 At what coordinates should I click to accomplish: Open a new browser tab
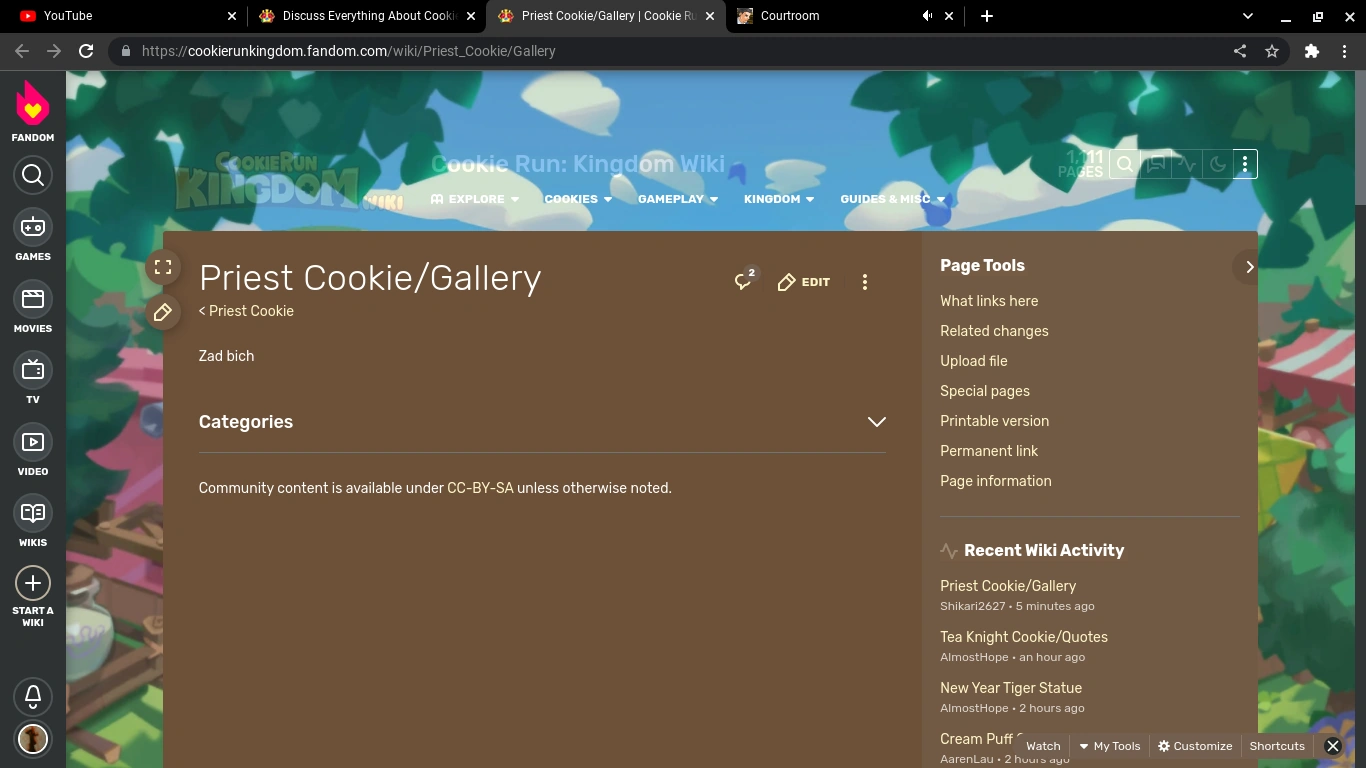pos(987,16)
